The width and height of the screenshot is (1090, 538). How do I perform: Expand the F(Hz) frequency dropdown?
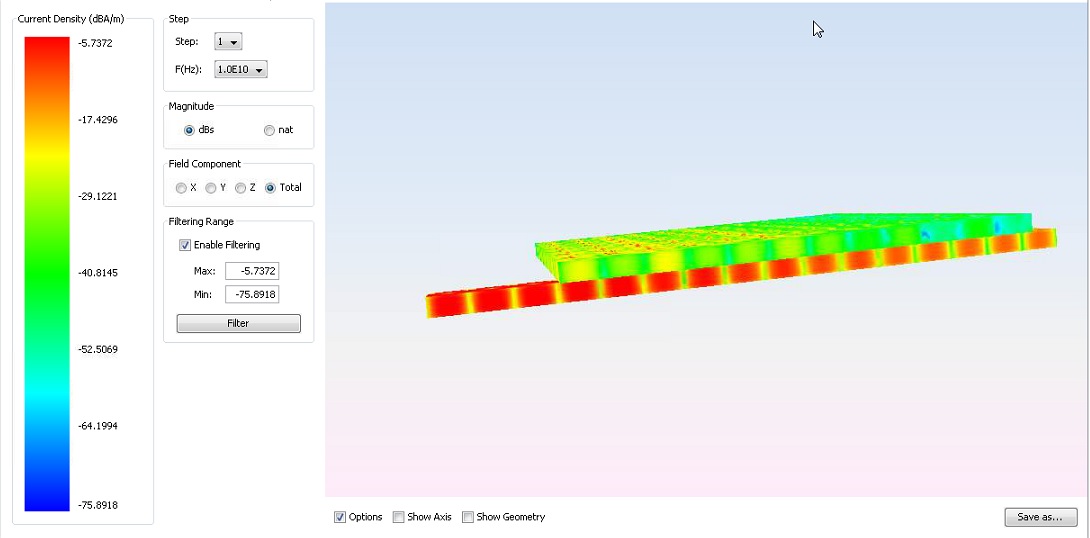[241, 70]
